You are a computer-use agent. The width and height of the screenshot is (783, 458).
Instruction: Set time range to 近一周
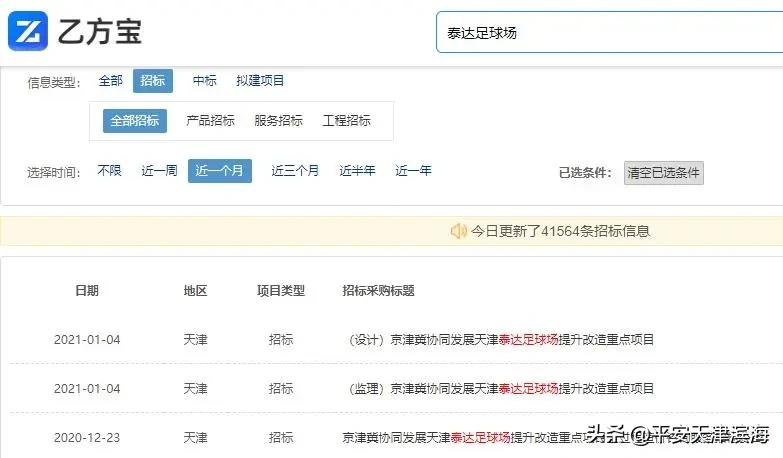pos(159,171)
